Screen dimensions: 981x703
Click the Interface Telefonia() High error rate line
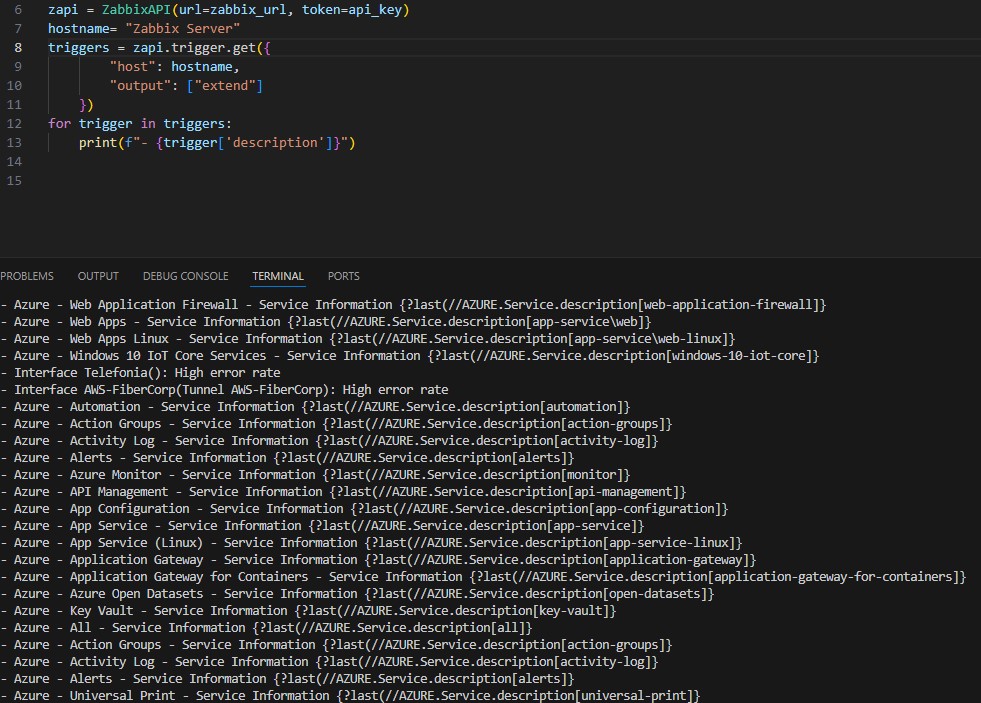(x=141, y=373)
